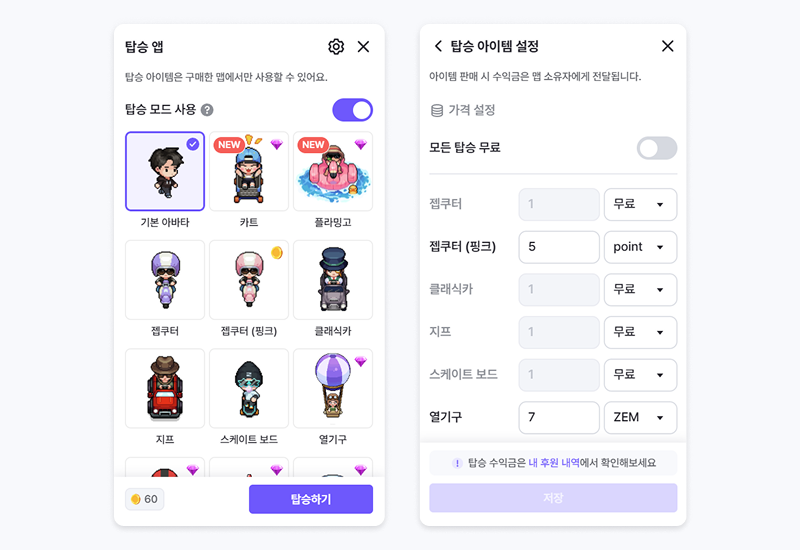Expand the ZEM currency dropdown for 열기구
The height and width of the screenshot is (550, 800).
tap(641, 417)
